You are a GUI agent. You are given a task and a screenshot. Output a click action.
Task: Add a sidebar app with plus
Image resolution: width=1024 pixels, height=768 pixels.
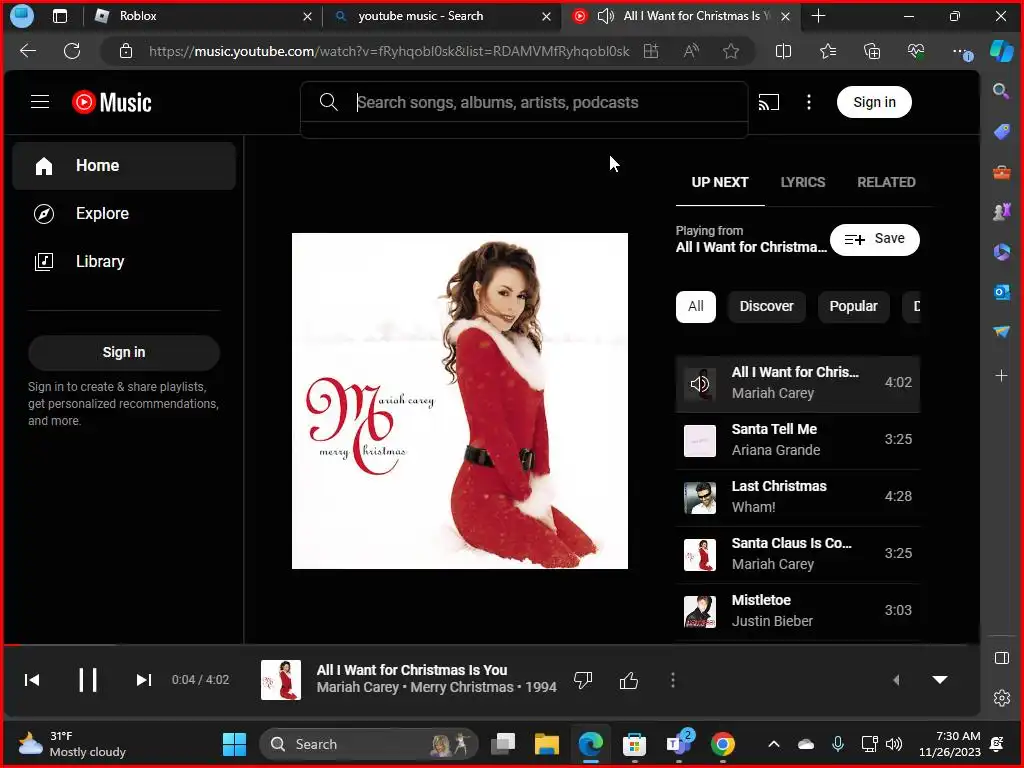click(1001, 376)
